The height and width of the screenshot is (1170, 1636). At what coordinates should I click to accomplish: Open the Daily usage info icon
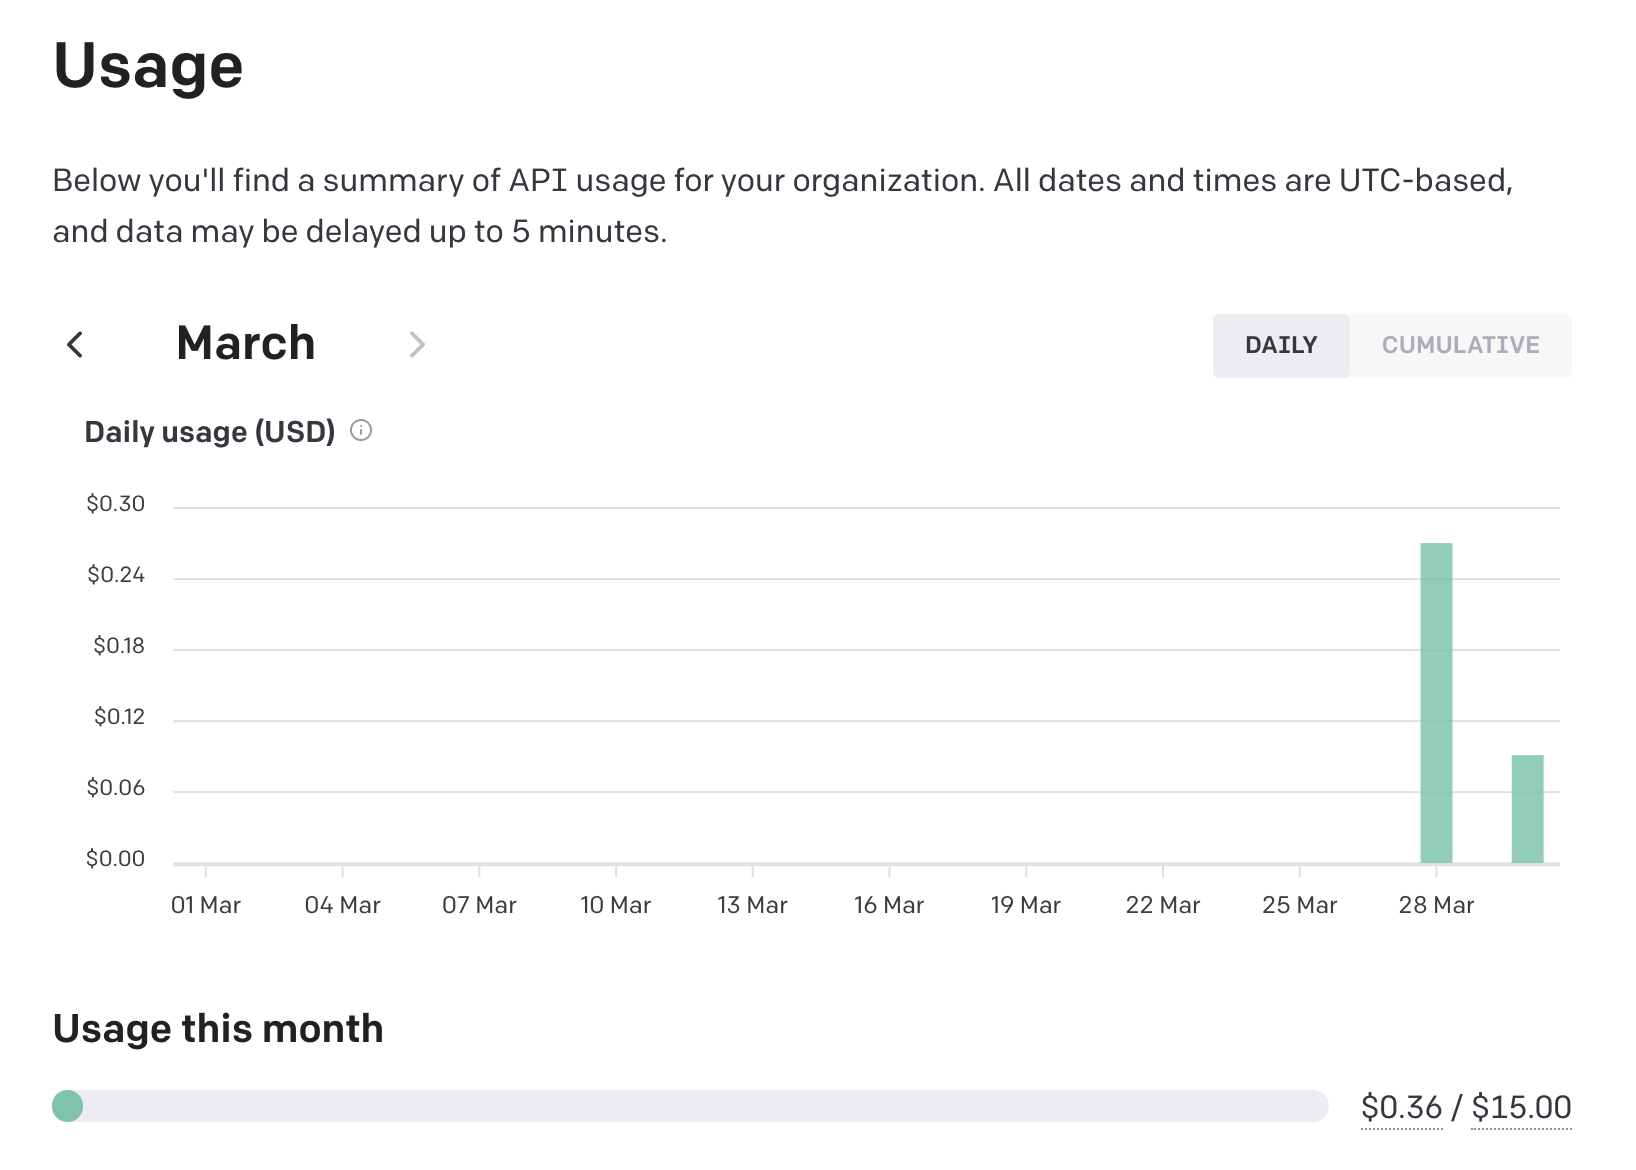click(361, 431)
